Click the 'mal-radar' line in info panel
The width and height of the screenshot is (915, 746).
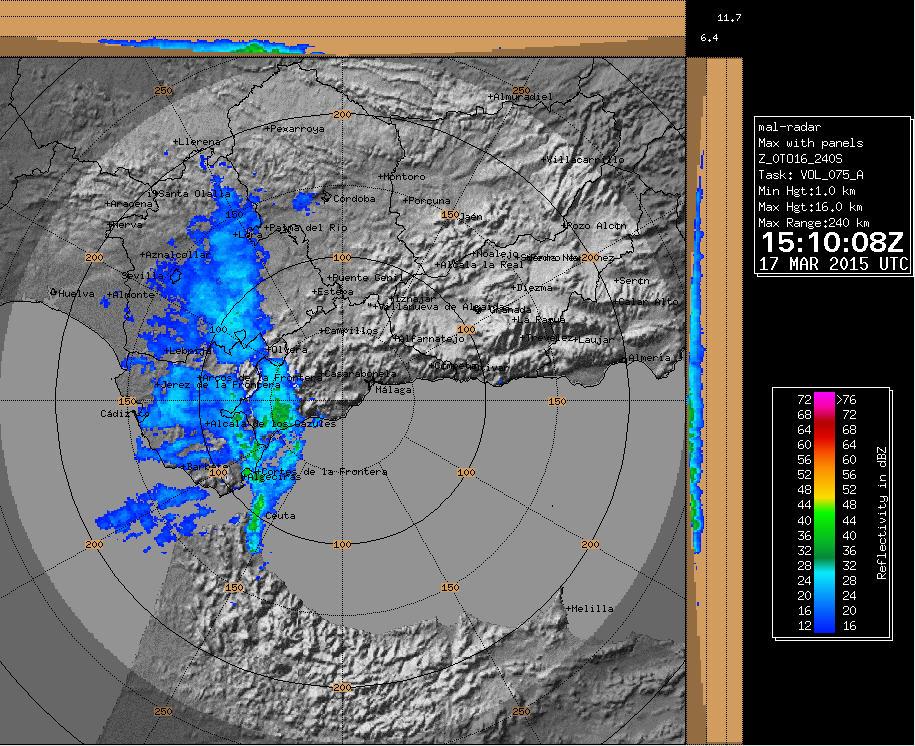pyautogui.click(x=790, y=127)
